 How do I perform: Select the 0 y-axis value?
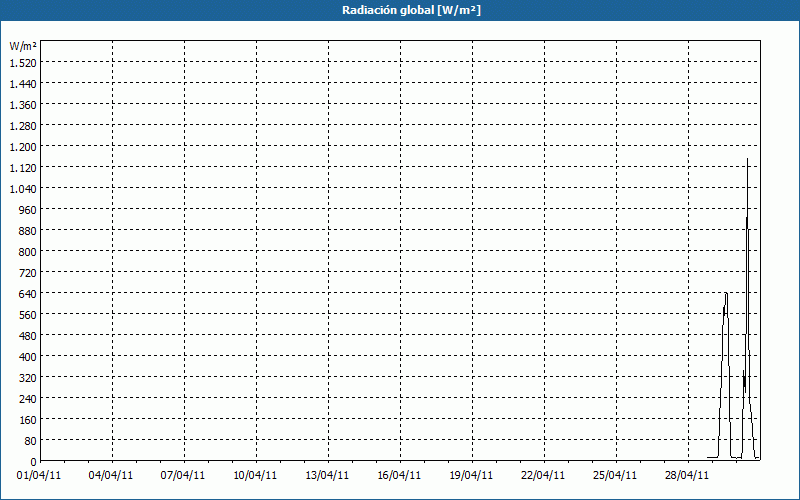click(x=34, y=462)
